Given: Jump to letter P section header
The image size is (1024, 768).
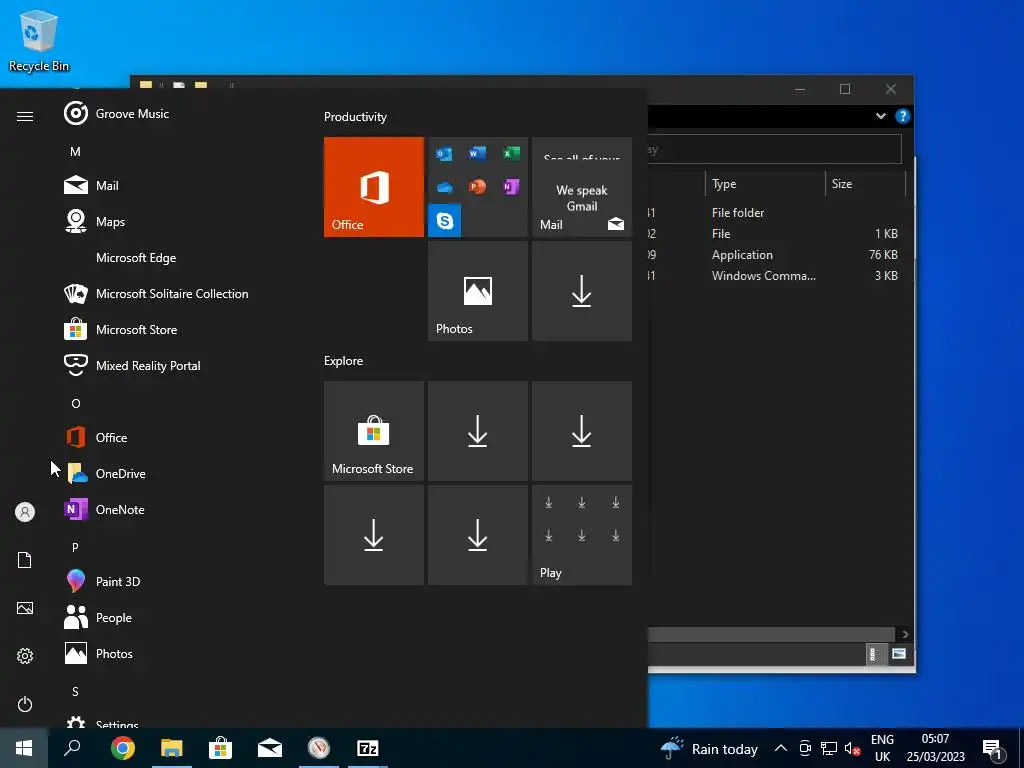Looking at the screenshot, I should coord(75,547).
